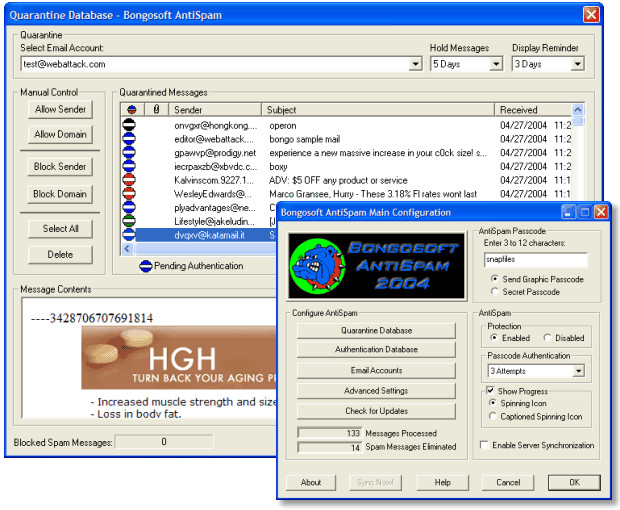
Task: Toggle Show Progress checkbox
Action: coord(490,391)
